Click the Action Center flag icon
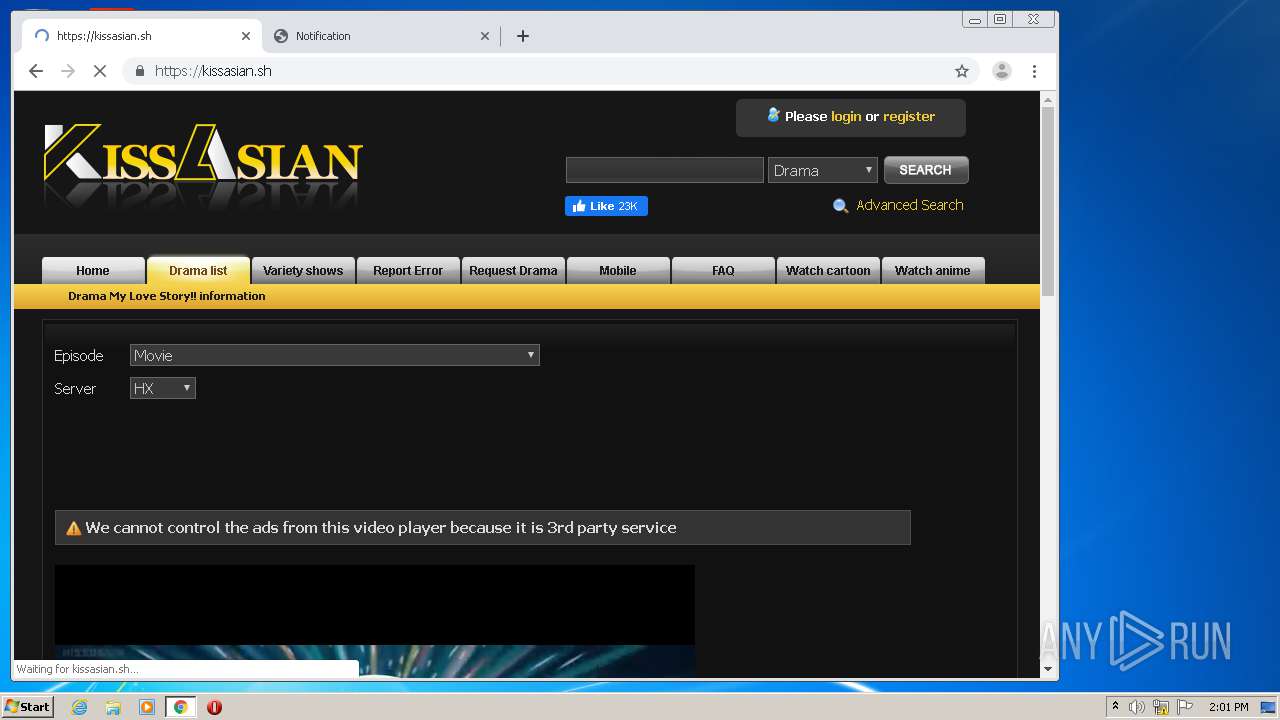The width and height of the screenshot is (1280, 720). point(1185,707)
